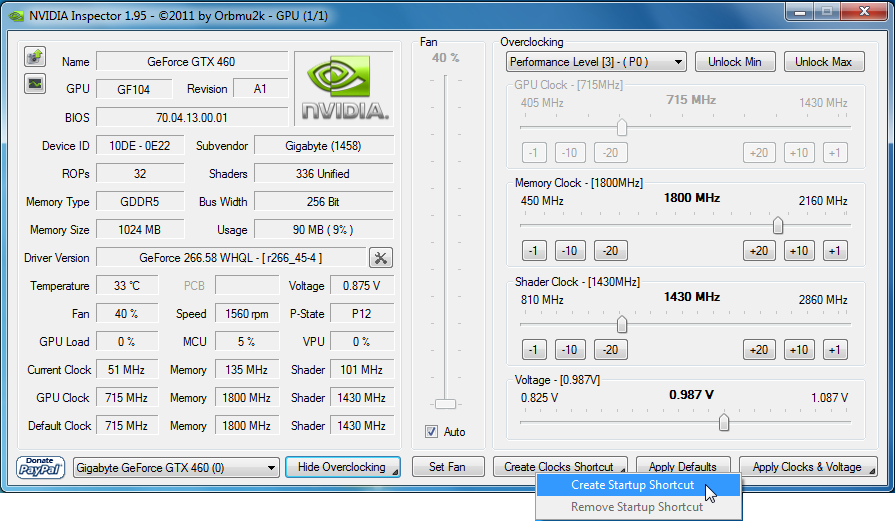Increase Shader Clock using +10 button
This screenshot has width=895, height=521.
pos(798,350)
